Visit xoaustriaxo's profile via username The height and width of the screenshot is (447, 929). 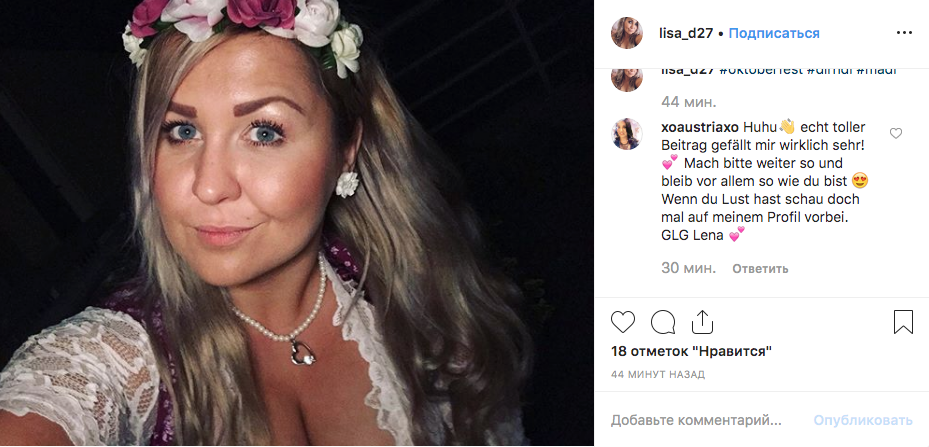click(700, 128)
